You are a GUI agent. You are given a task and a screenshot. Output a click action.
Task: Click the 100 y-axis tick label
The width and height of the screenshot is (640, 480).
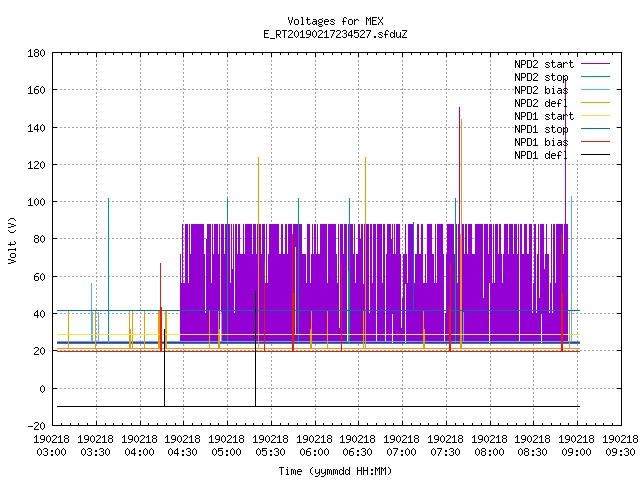click(36, 202)
